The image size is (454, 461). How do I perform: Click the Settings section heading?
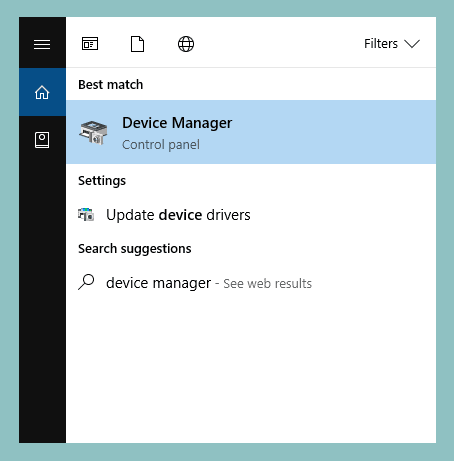click(102, 181)
